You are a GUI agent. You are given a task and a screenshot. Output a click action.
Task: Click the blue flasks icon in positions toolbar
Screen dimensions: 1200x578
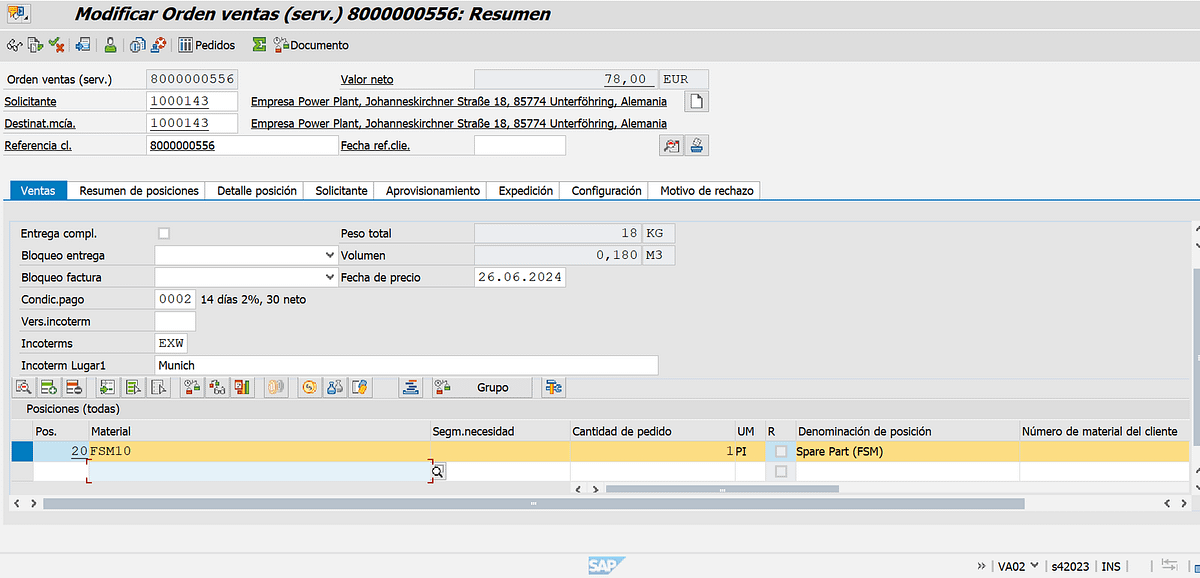(x=336, y=387)
